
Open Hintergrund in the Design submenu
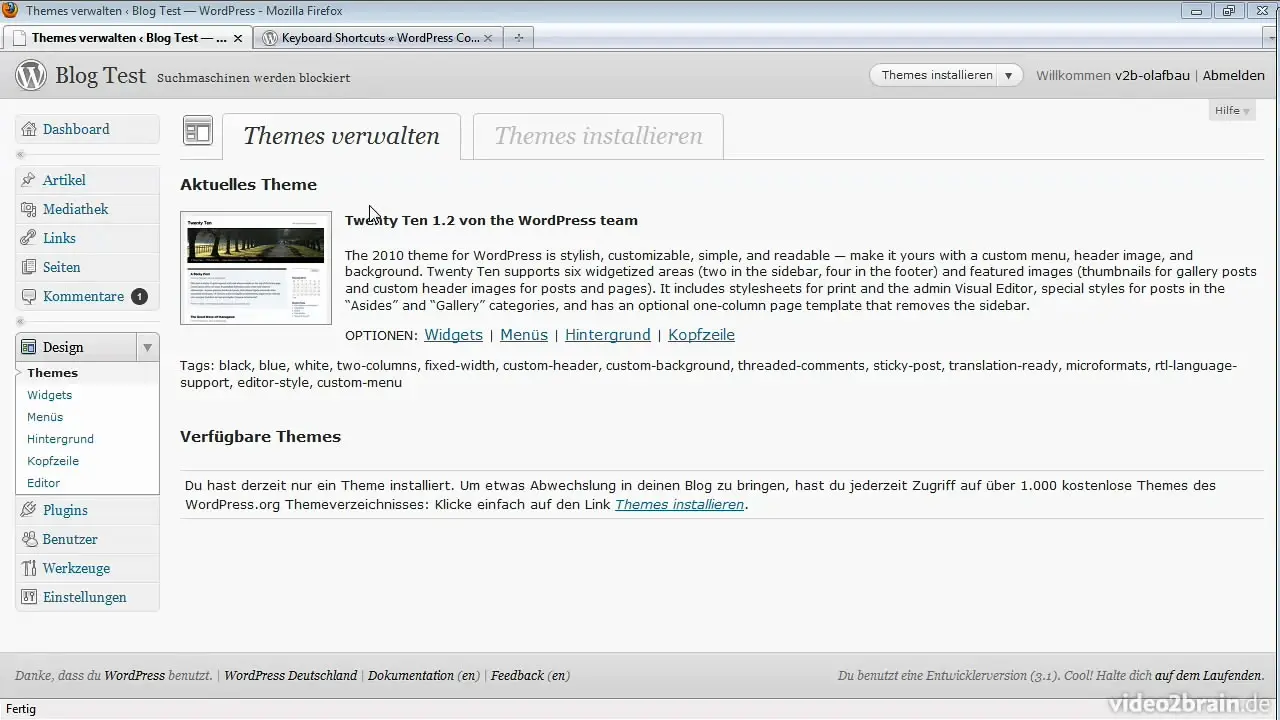(x=60, y=439)
